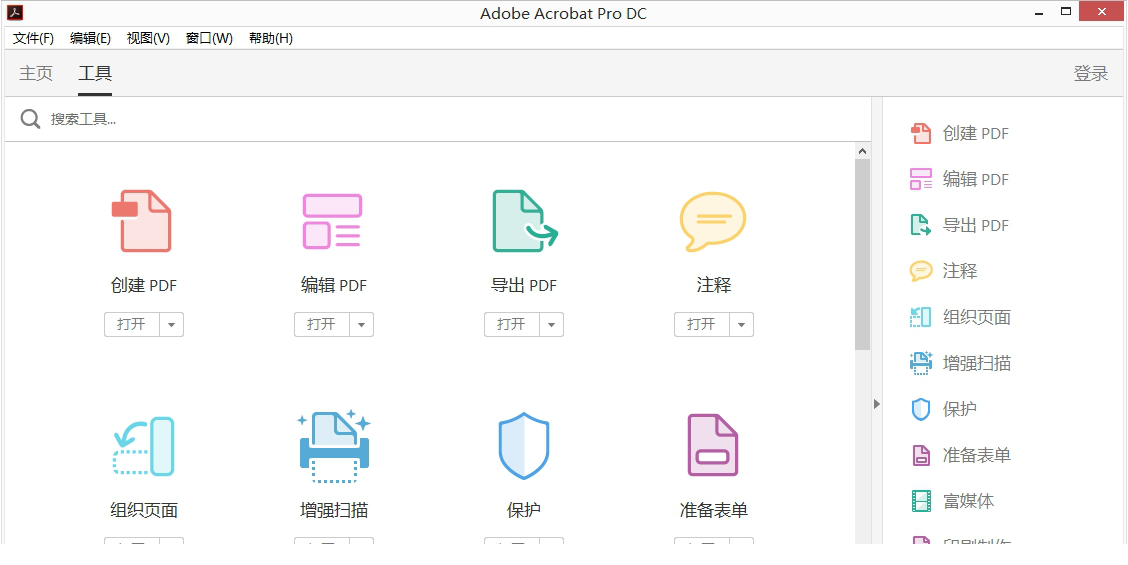1128x565 pixels.
Task: Open the 编辑(E) menu
Action: 90,38
